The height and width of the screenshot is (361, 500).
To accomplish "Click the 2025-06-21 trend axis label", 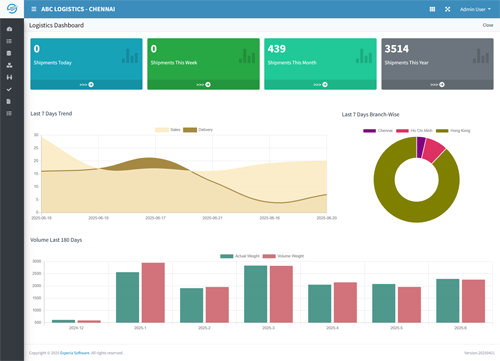I will pyautogui.click(x=212, y=218).
